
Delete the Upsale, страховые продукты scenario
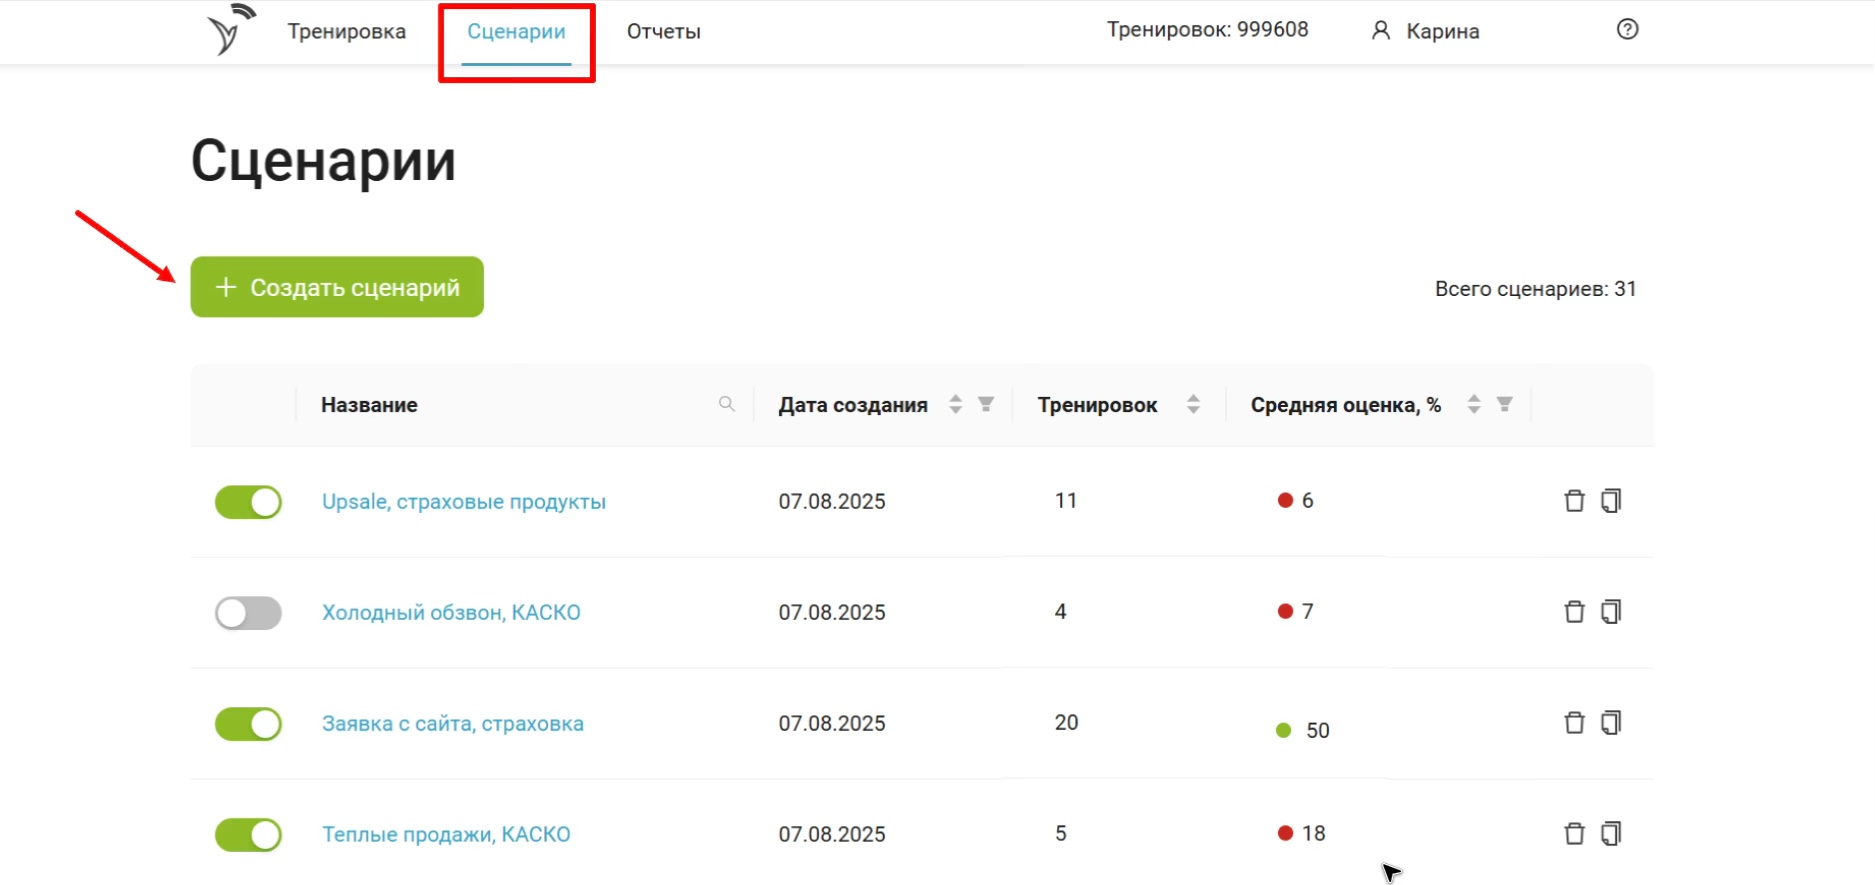coord(1574,501)
